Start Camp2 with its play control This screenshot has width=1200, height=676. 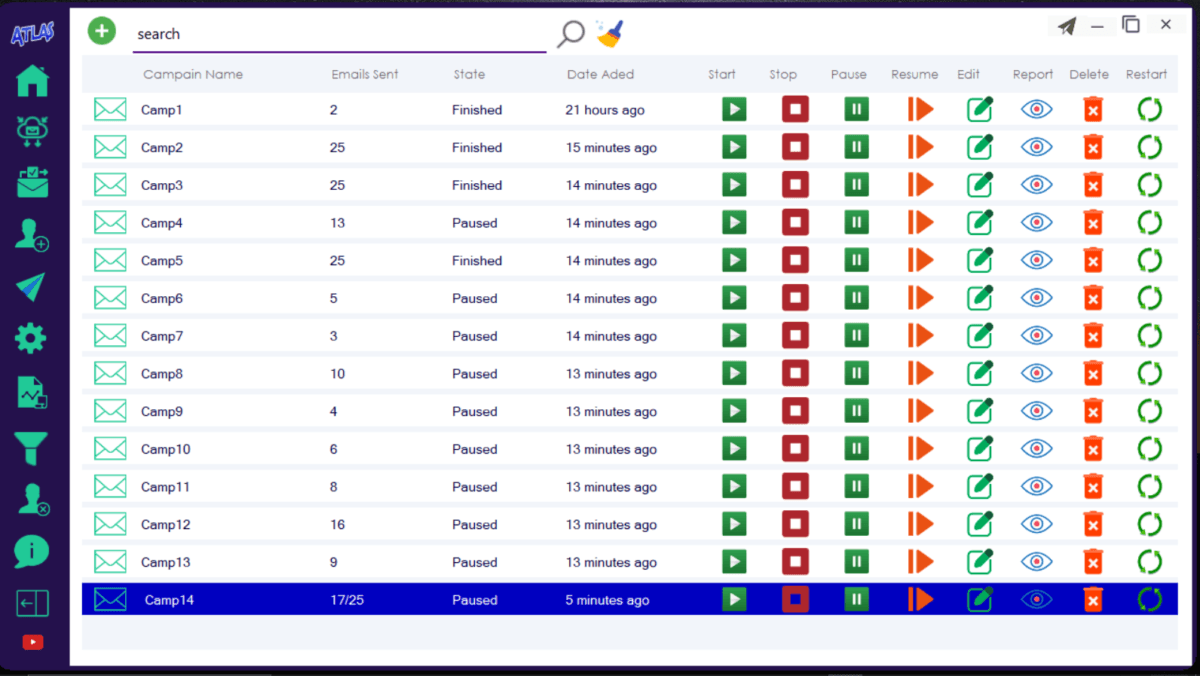734,146
